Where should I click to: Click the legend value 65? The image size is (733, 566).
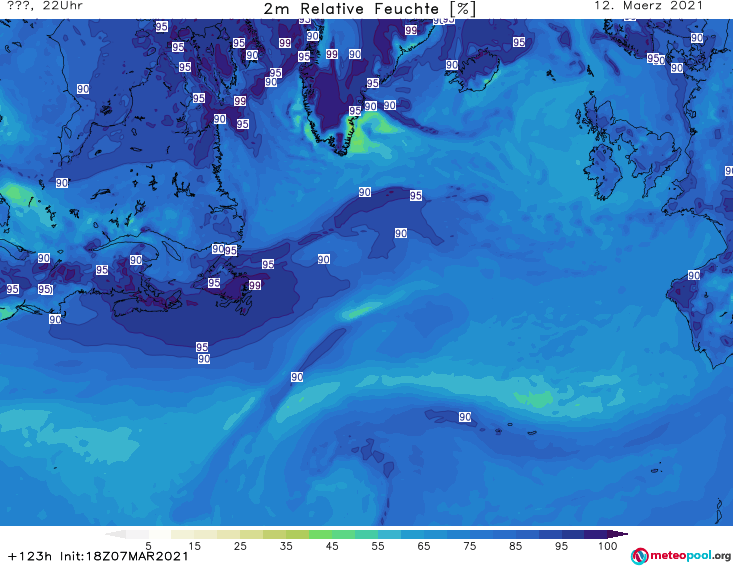point(424,545)
